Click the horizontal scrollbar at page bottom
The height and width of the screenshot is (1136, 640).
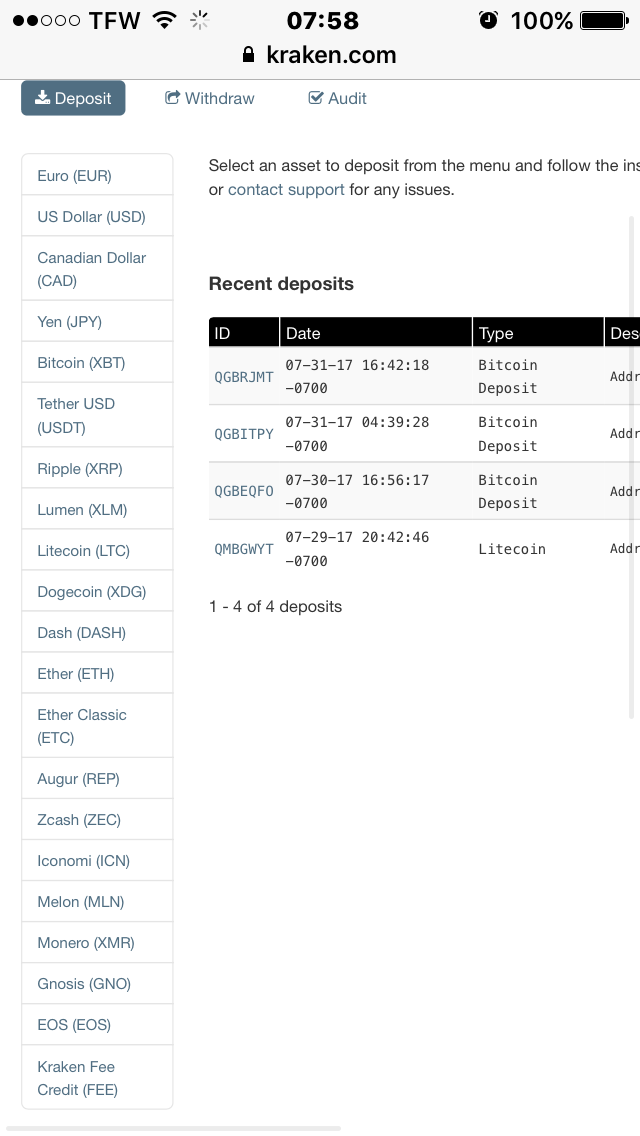point(173,1128)
